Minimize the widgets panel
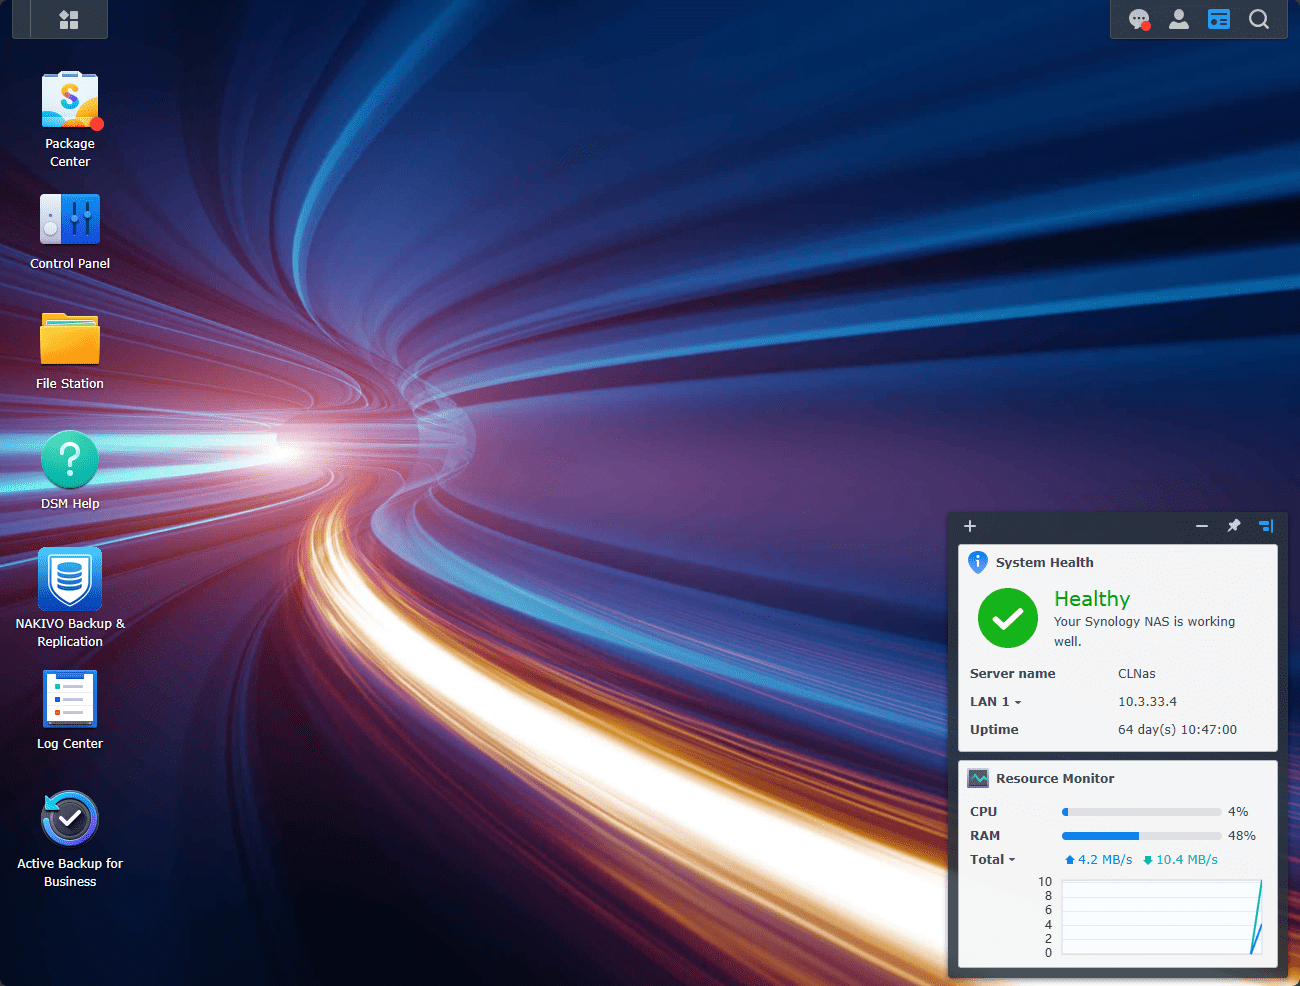This screenshot has height=986, width=1300. 1202,526
